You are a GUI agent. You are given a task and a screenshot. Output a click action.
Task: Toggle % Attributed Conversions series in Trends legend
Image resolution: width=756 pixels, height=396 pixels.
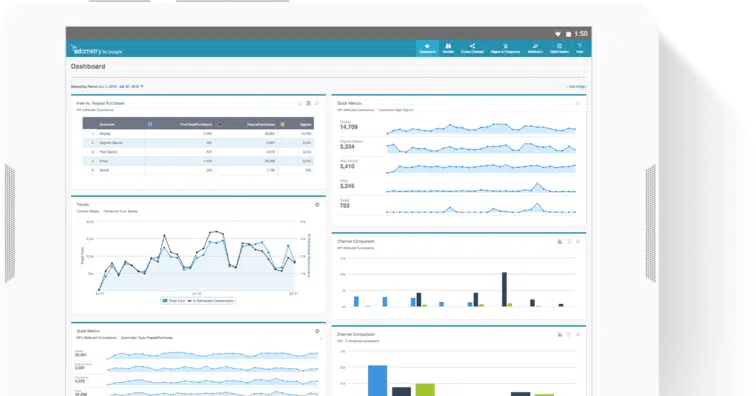[211, 300]
